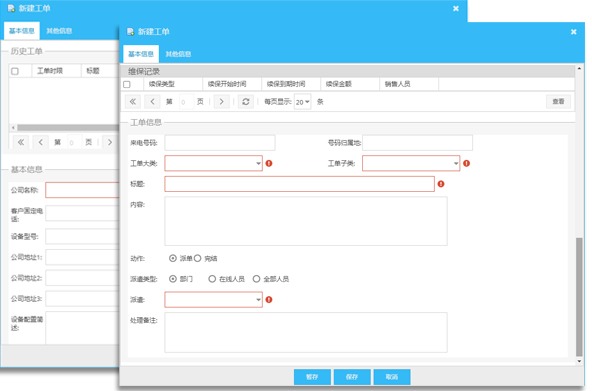The width and height of the screenshot is (592, 391).
Task: Click previous page arrow in front dialog pager
Action: [152, 102]
